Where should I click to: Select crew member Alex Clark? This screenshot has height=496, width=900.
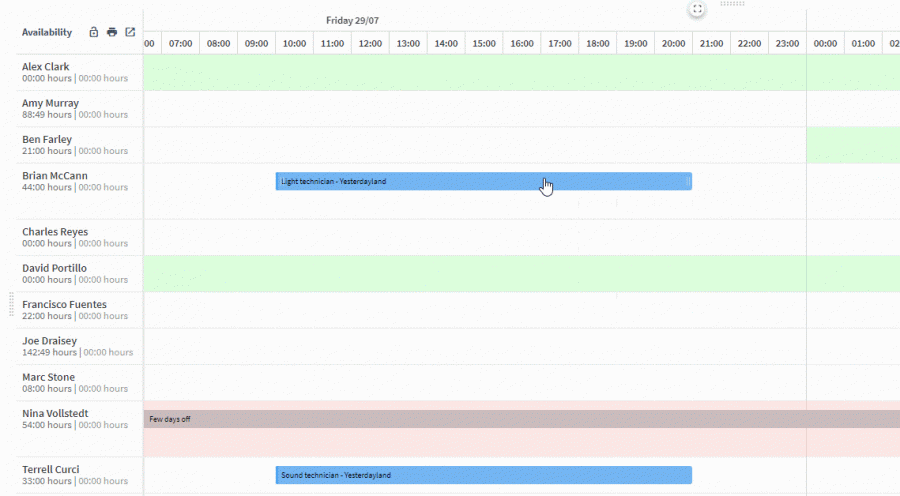[45, 67]
